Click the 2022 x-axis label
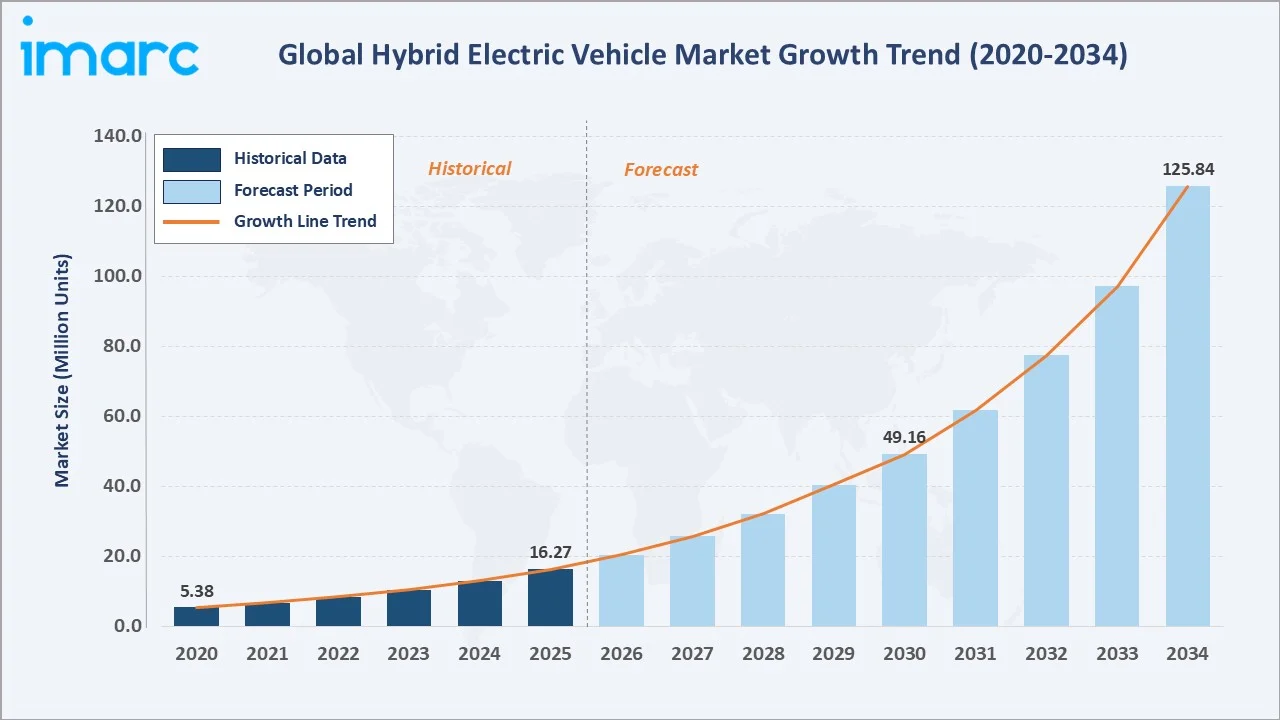The width and height of the screenshot is (1280, 720). pos(338,654)
